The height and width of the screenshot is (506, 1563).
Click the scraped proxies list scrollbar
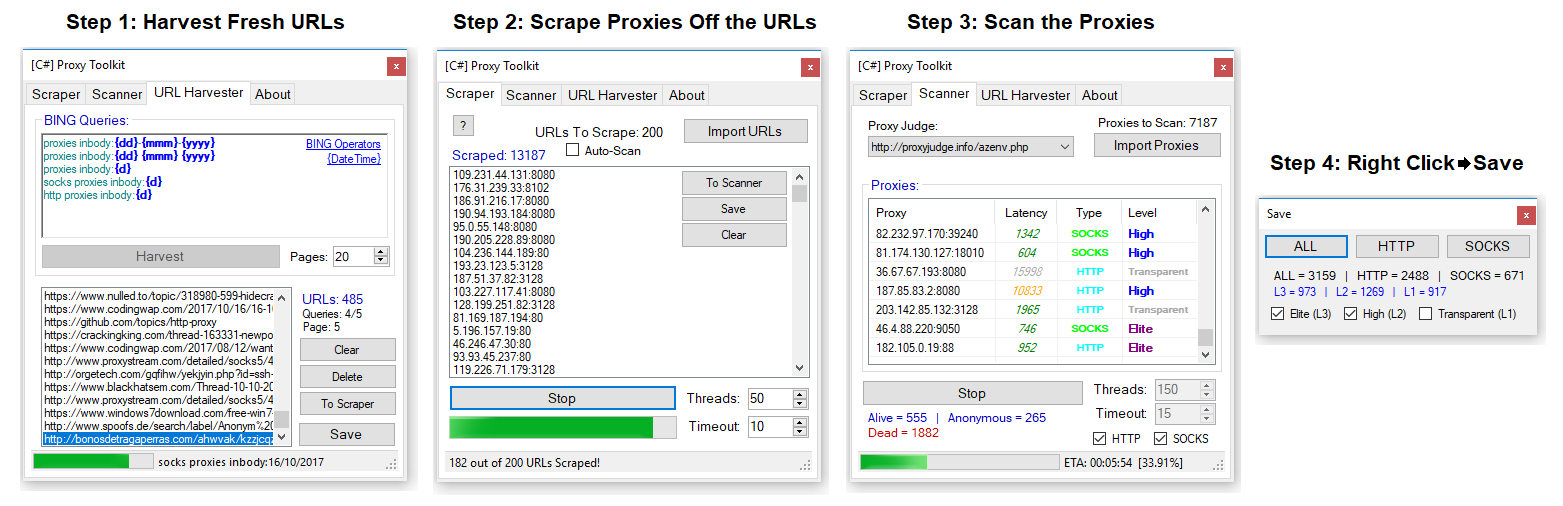(x=799, y=271)
